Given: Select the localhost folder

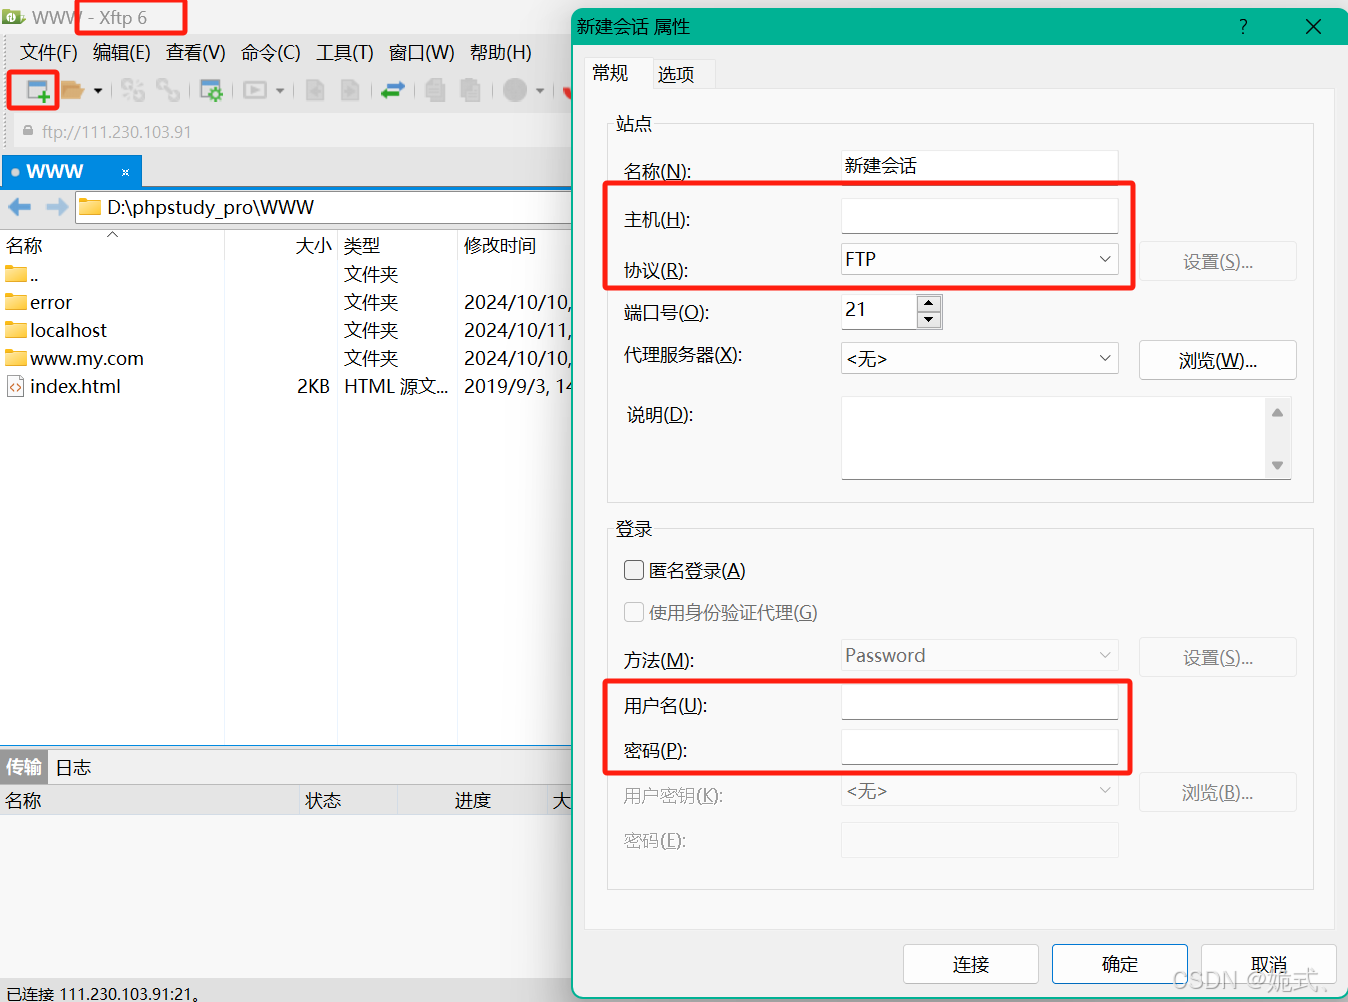Looking at the screenshot, I should click(x=286, y=330).
